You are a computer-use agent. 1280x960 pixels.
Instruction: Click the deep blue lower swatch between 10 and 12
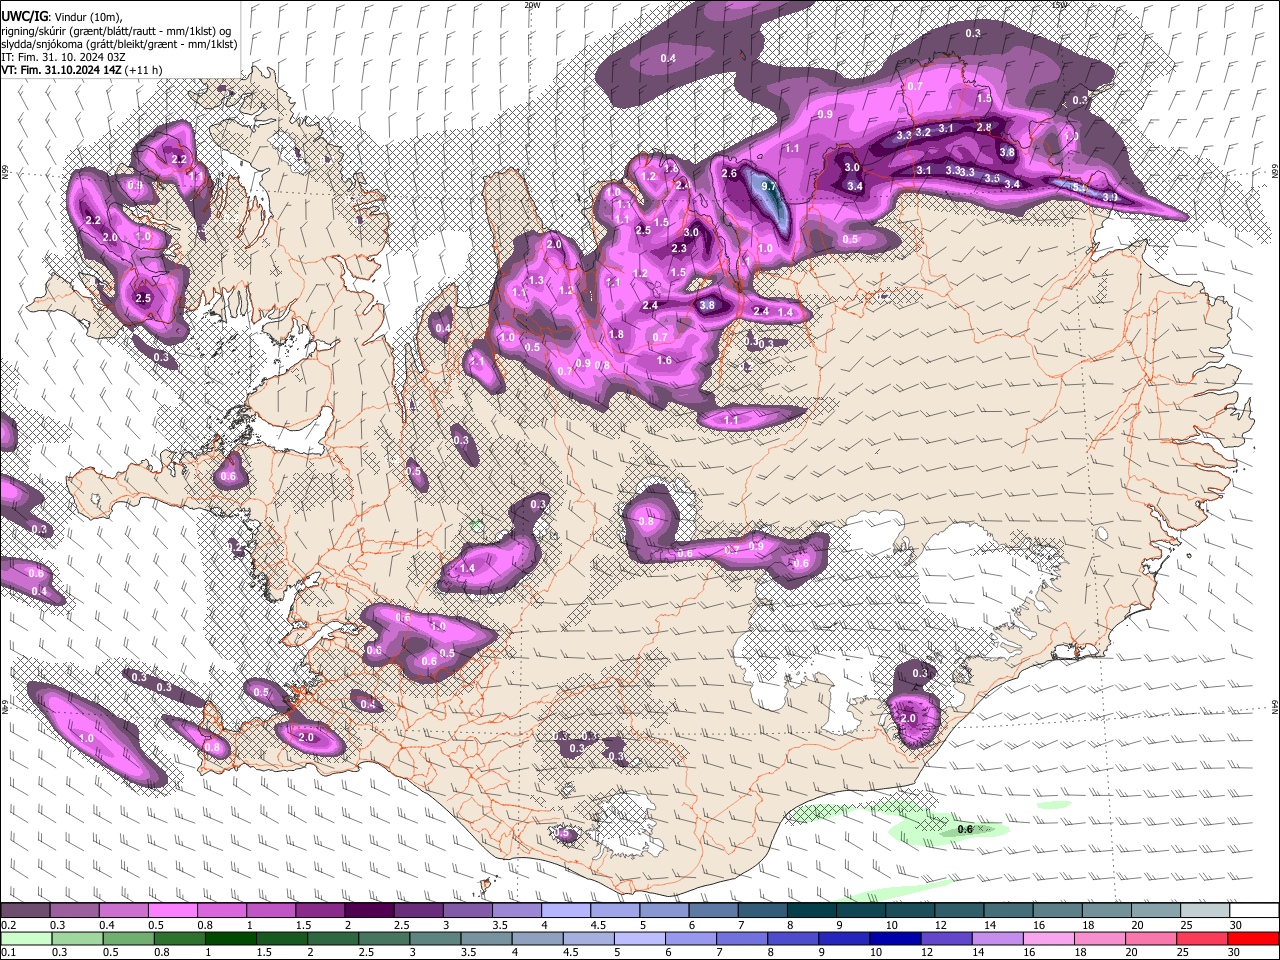(x=893, y=938)
